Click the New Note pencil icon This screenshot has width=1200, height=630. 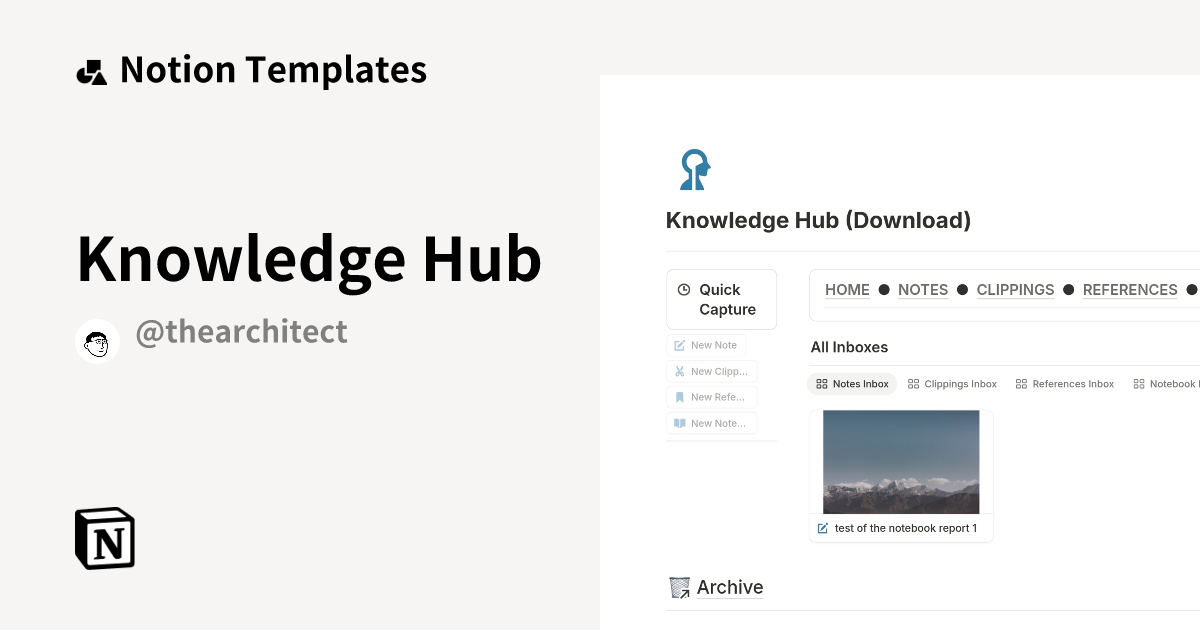tap(678, 345)
